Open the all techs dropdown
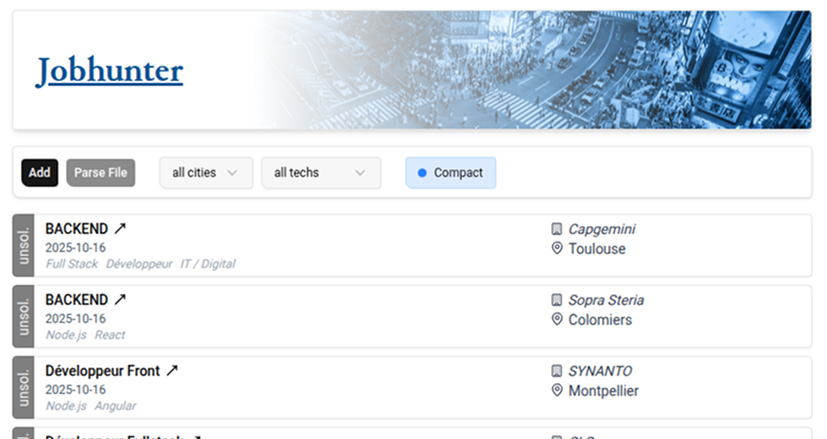Viewport: 827px width, 439px height. pyautogui.click(x=321, y=173)
